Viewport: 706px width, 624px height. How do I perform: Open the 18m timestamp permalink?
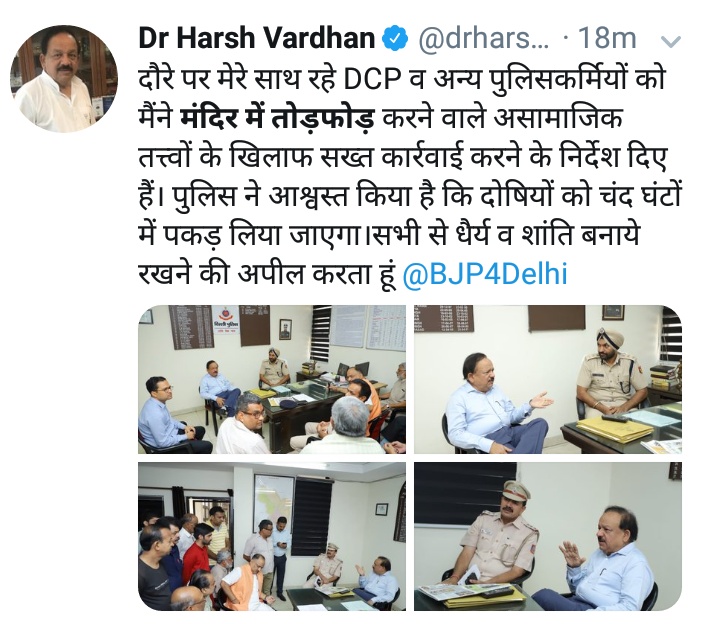(x=607, y=39)
